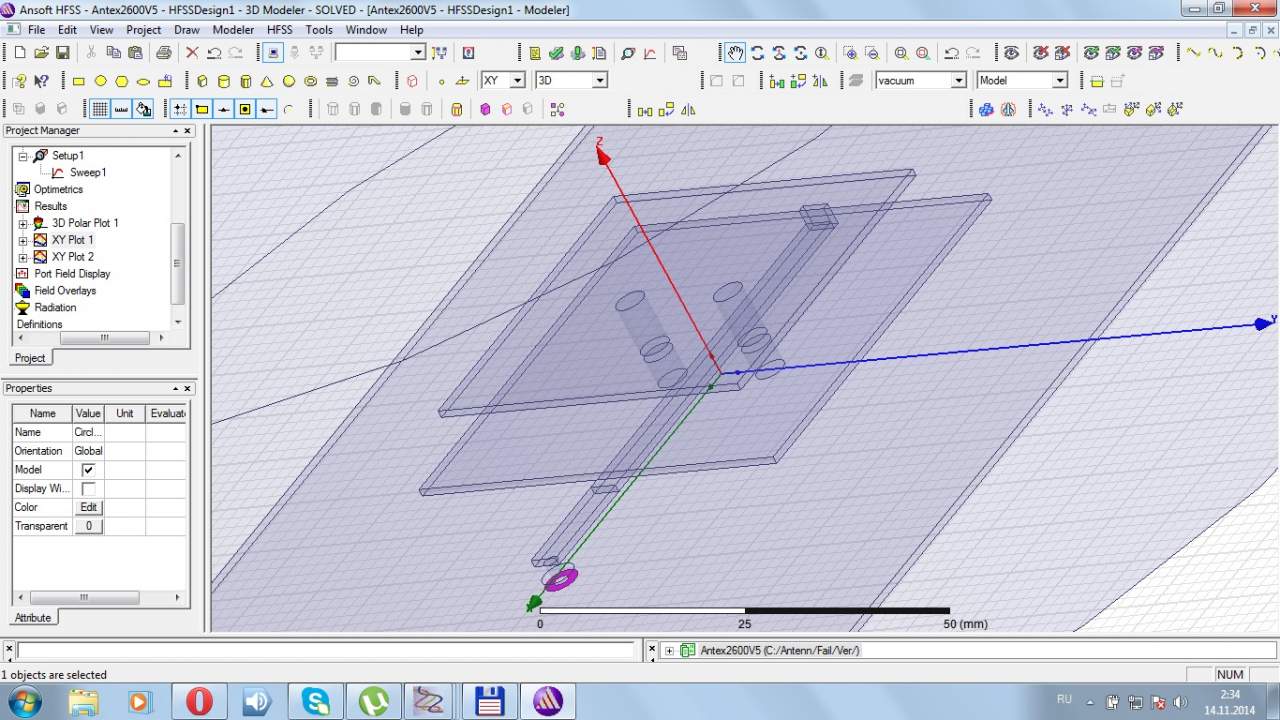Click the Print icon in toolbar
Image resolution: width=1280 pixels, height=720 pixels.
pos(163,53)
